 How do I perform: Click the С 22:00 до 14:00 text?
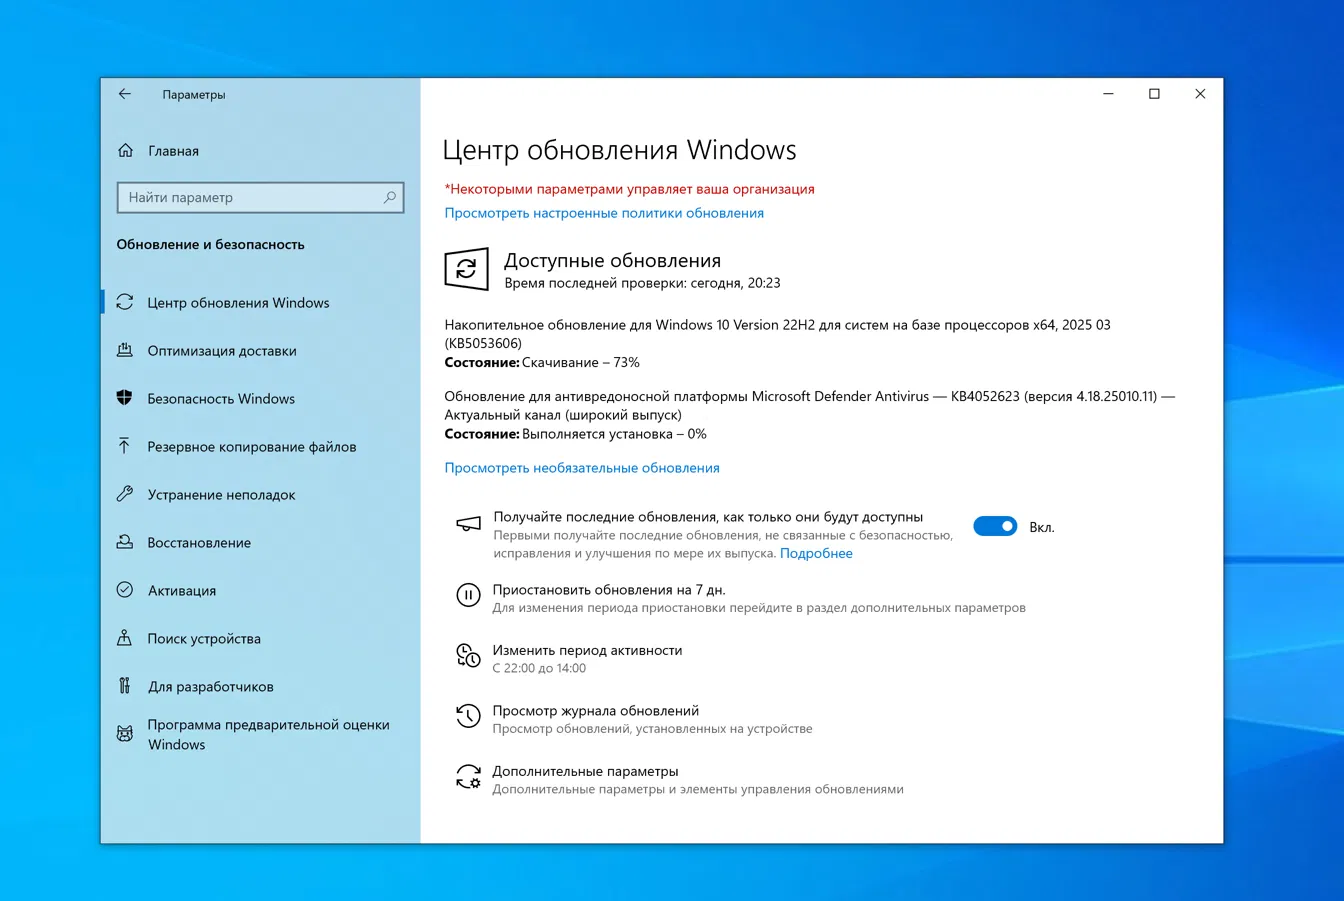(x=539, y=668)
